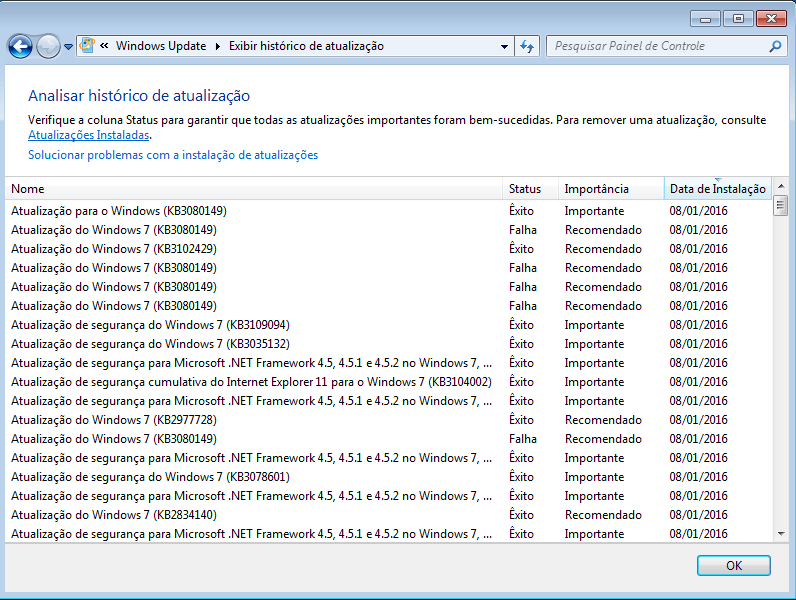
Task: Focus the Pesquisar Painel de Controle field
Action: (x=666, y=46)
